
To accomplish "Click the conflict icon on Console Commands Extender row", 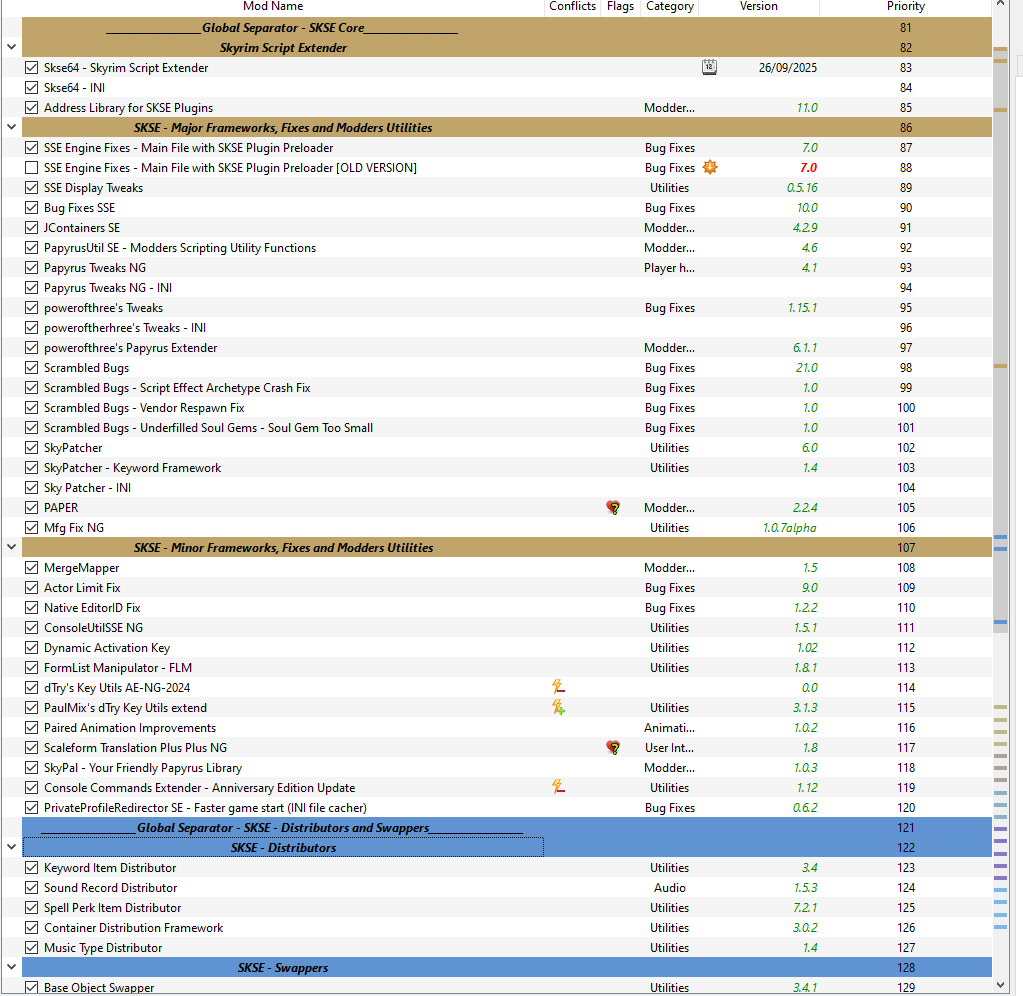I will (558, 787).
